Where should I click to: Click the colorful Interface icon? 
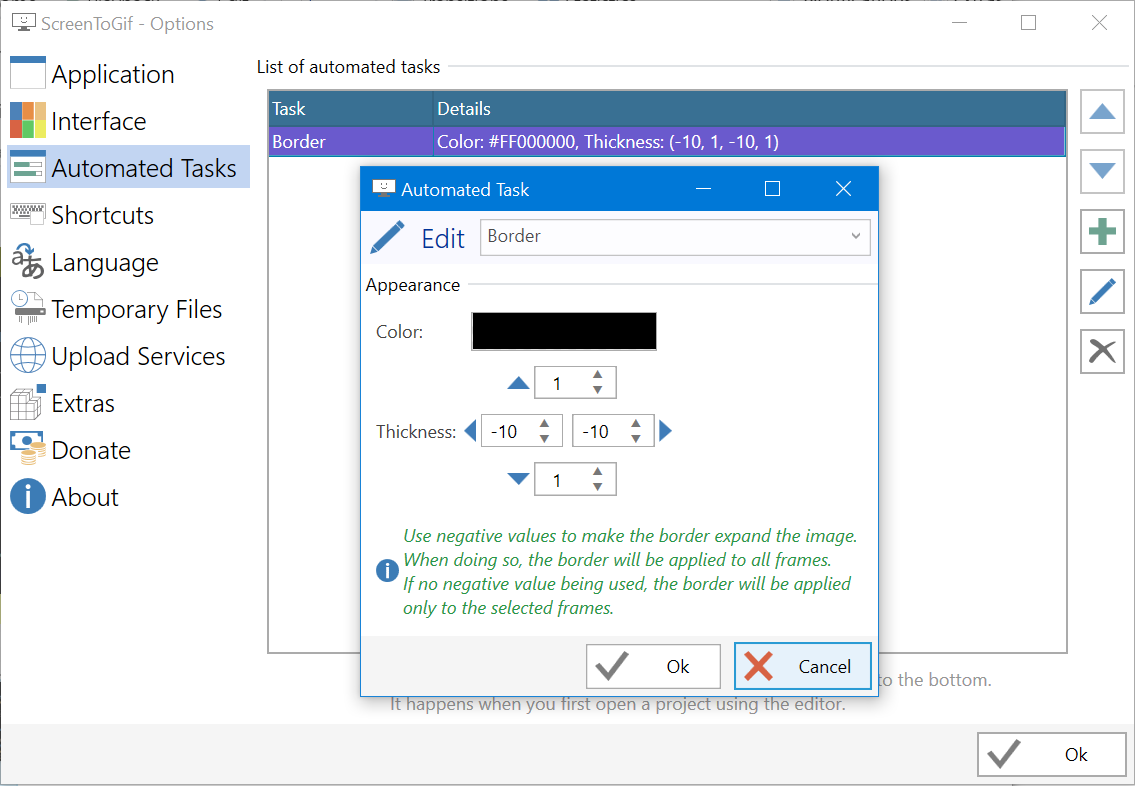28,120
